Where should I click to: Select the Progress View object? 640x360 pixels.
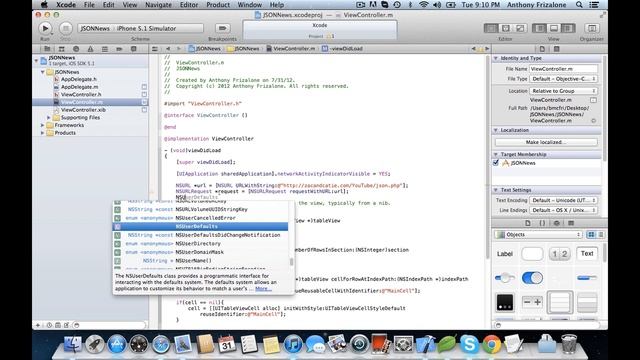pyautogui.click(x=587, y=278)
